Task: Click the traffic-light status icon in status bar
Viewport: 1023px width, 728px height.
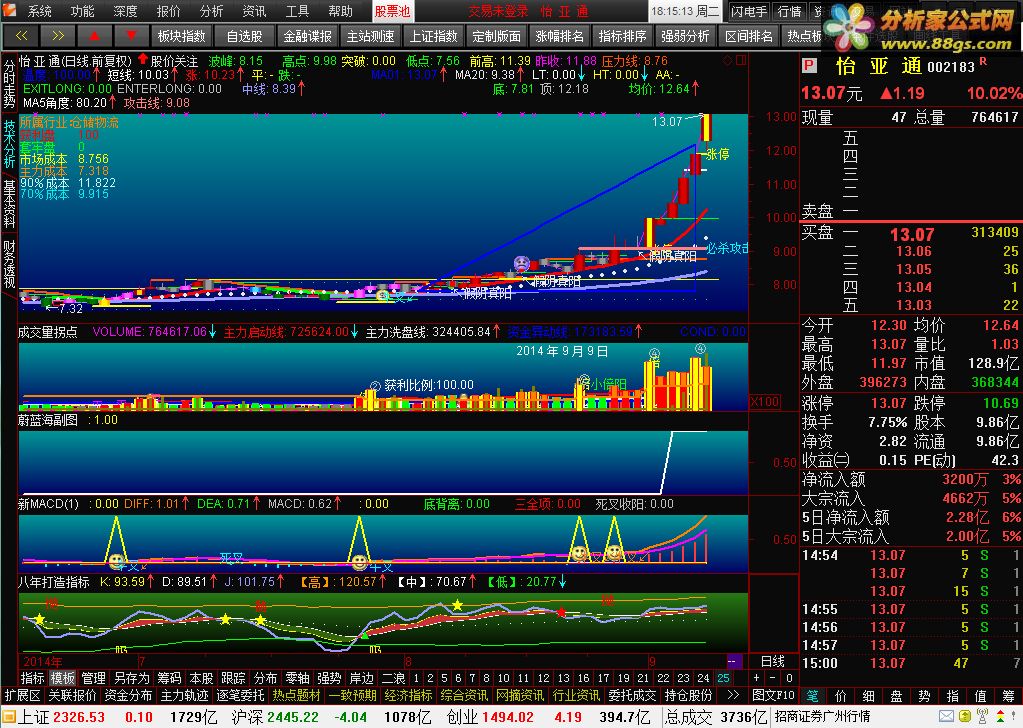Action: [x=1000, y=717]
